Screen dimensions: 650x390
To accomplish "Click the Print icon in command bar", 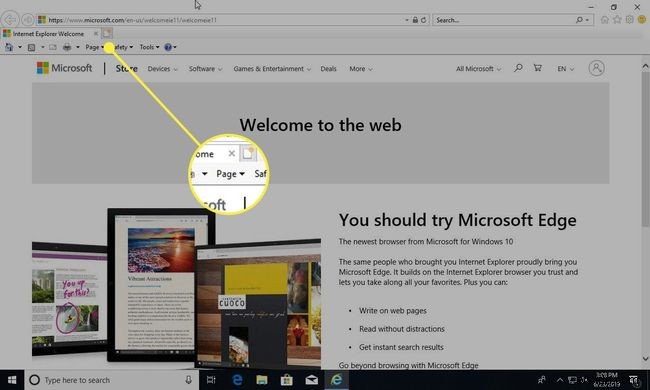I will tap(67, 47).
